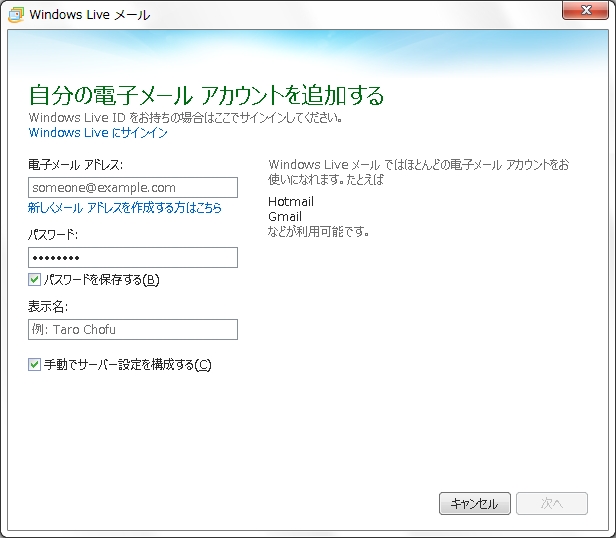Click the キャンセル button
The image size is (616, 538).
click(x=475, y=503)
